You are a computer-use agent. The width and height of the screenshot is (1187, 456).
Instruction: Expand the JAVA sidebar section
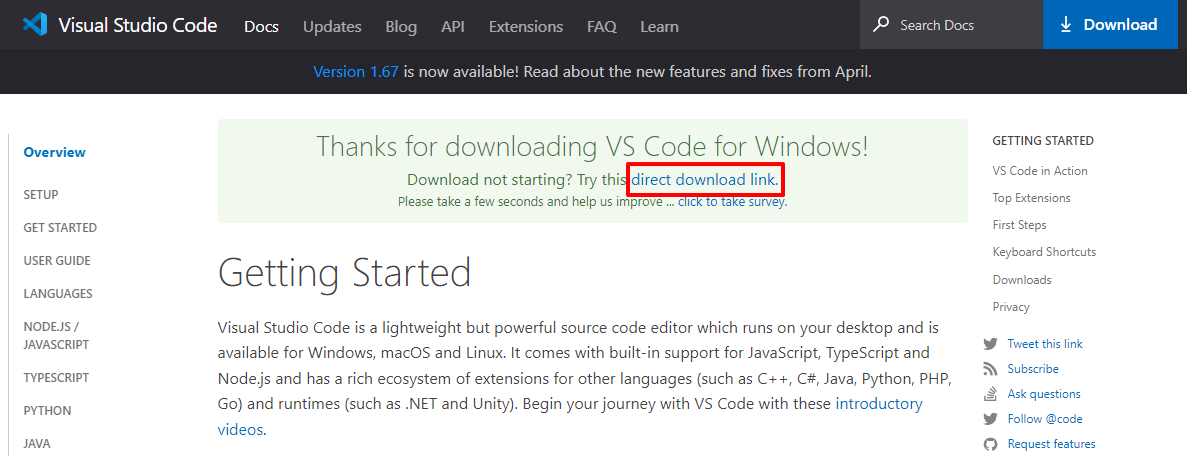click(37, 444)
